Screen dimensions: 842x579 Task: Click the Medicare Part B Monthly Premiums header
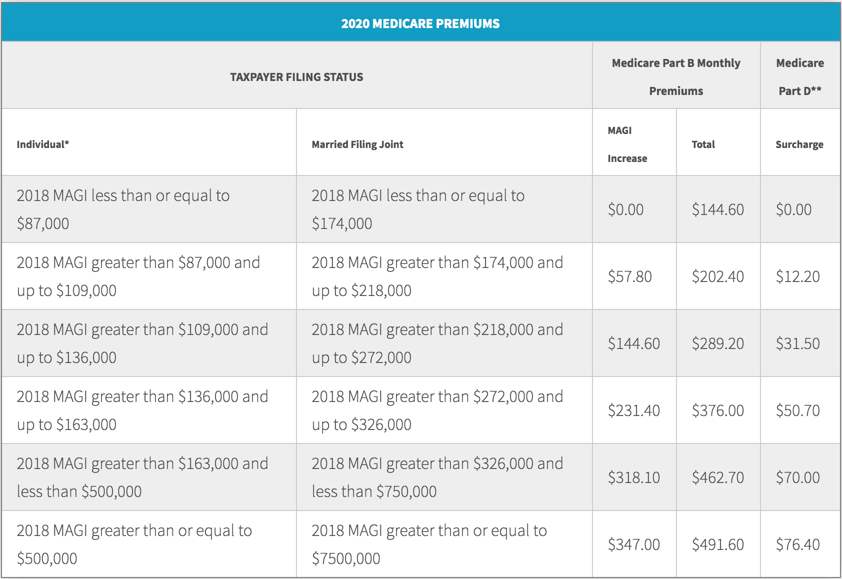[x=676, y=75]
